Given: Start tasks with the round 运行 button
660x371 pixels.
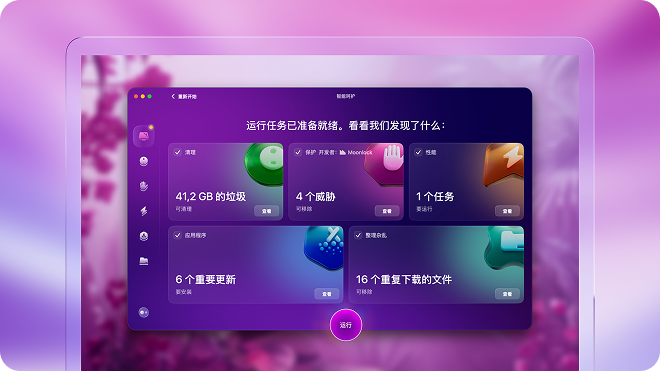Looking at the screenshot, I should (346, 325).
